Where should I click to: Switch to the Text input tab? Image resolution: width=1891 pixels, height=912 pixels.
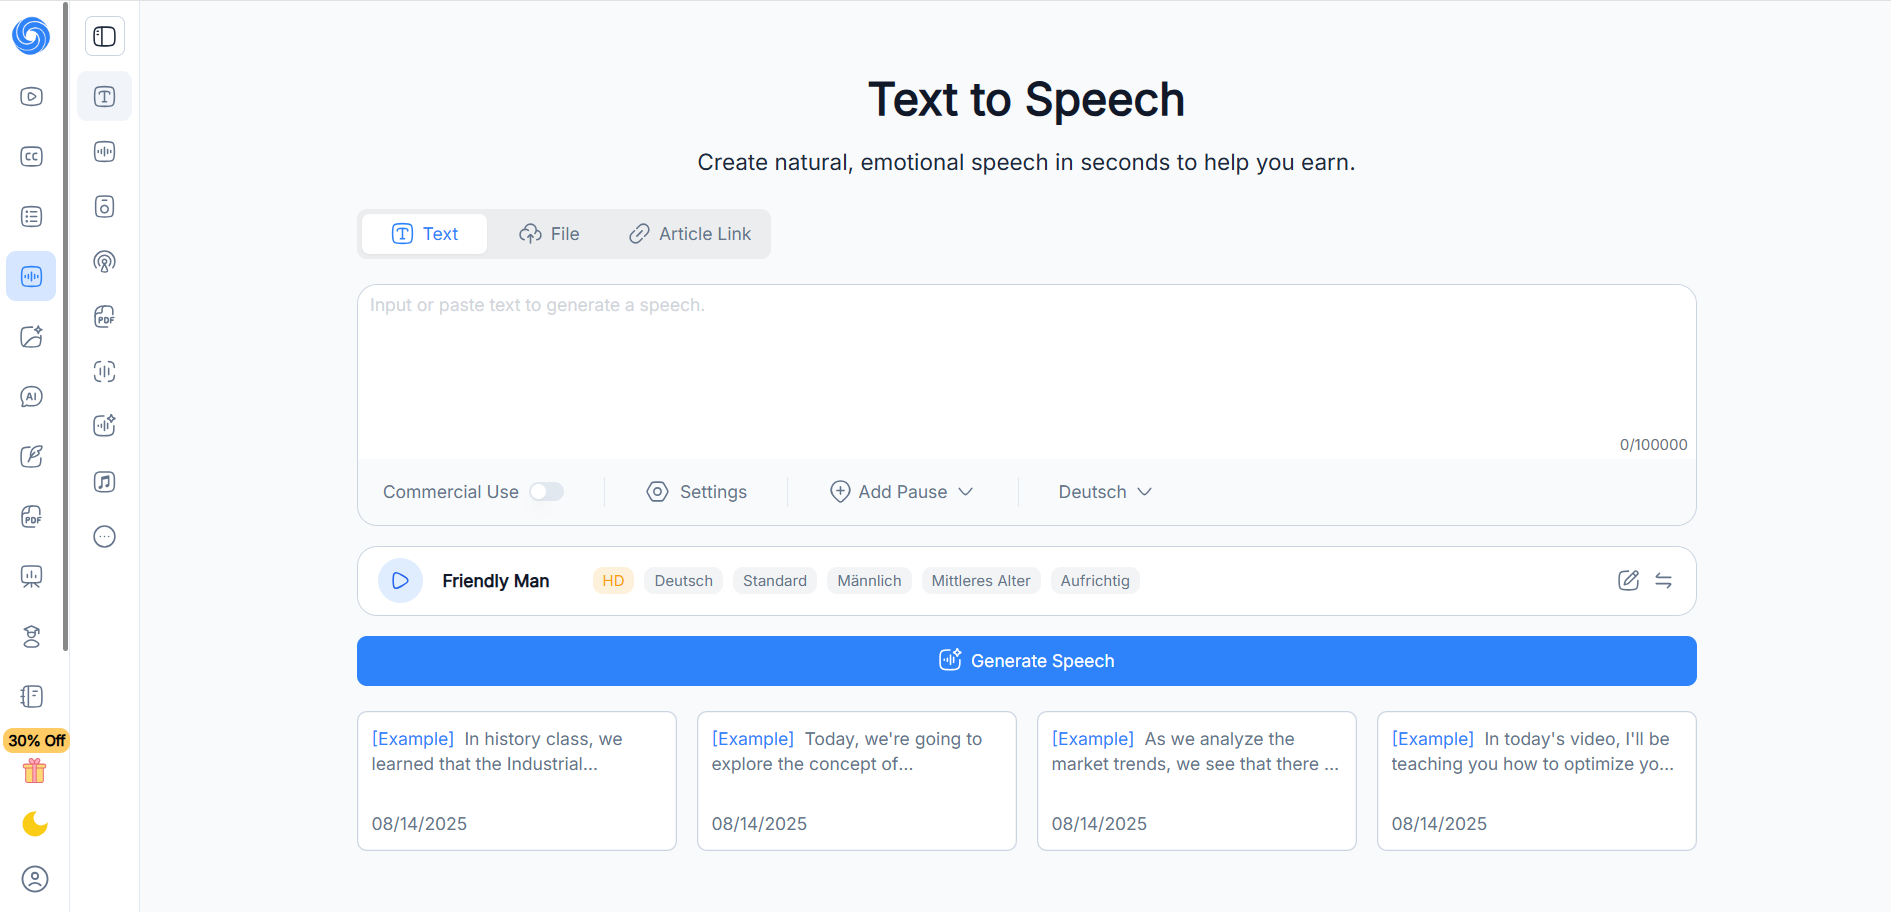[425, 234]
